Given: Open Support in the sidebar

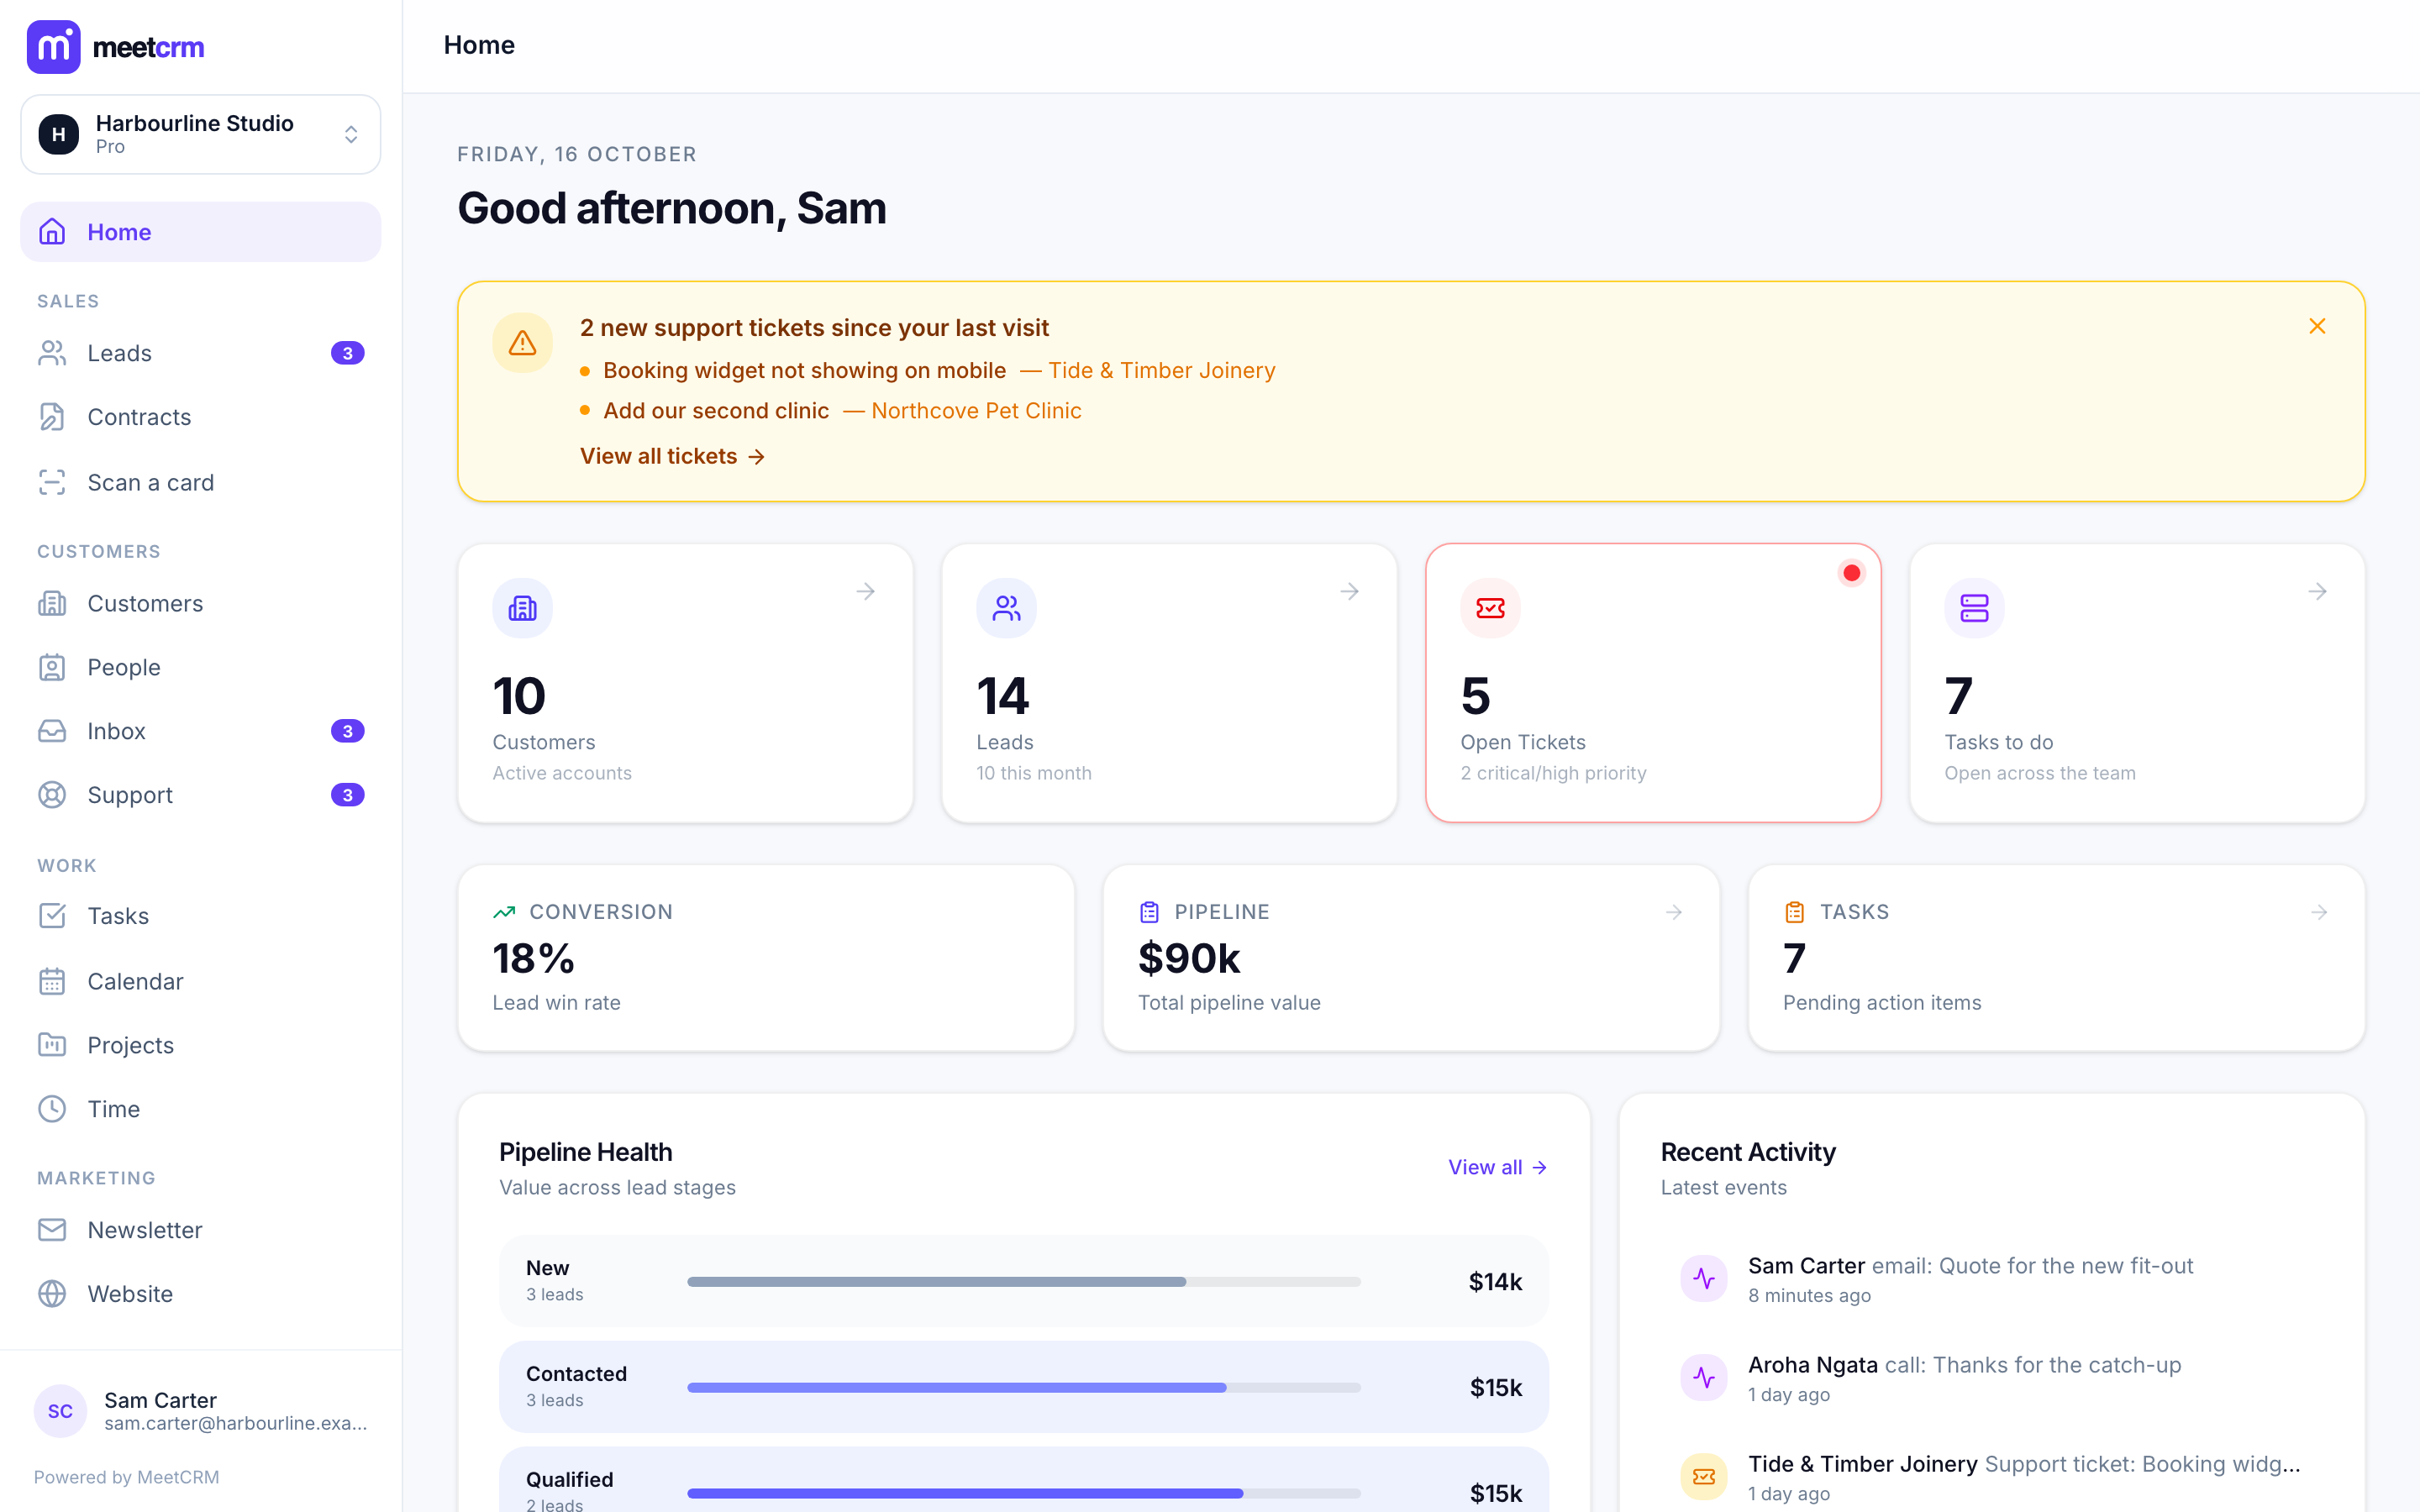Looking at the screenshot, I should (x=200, y=795).
